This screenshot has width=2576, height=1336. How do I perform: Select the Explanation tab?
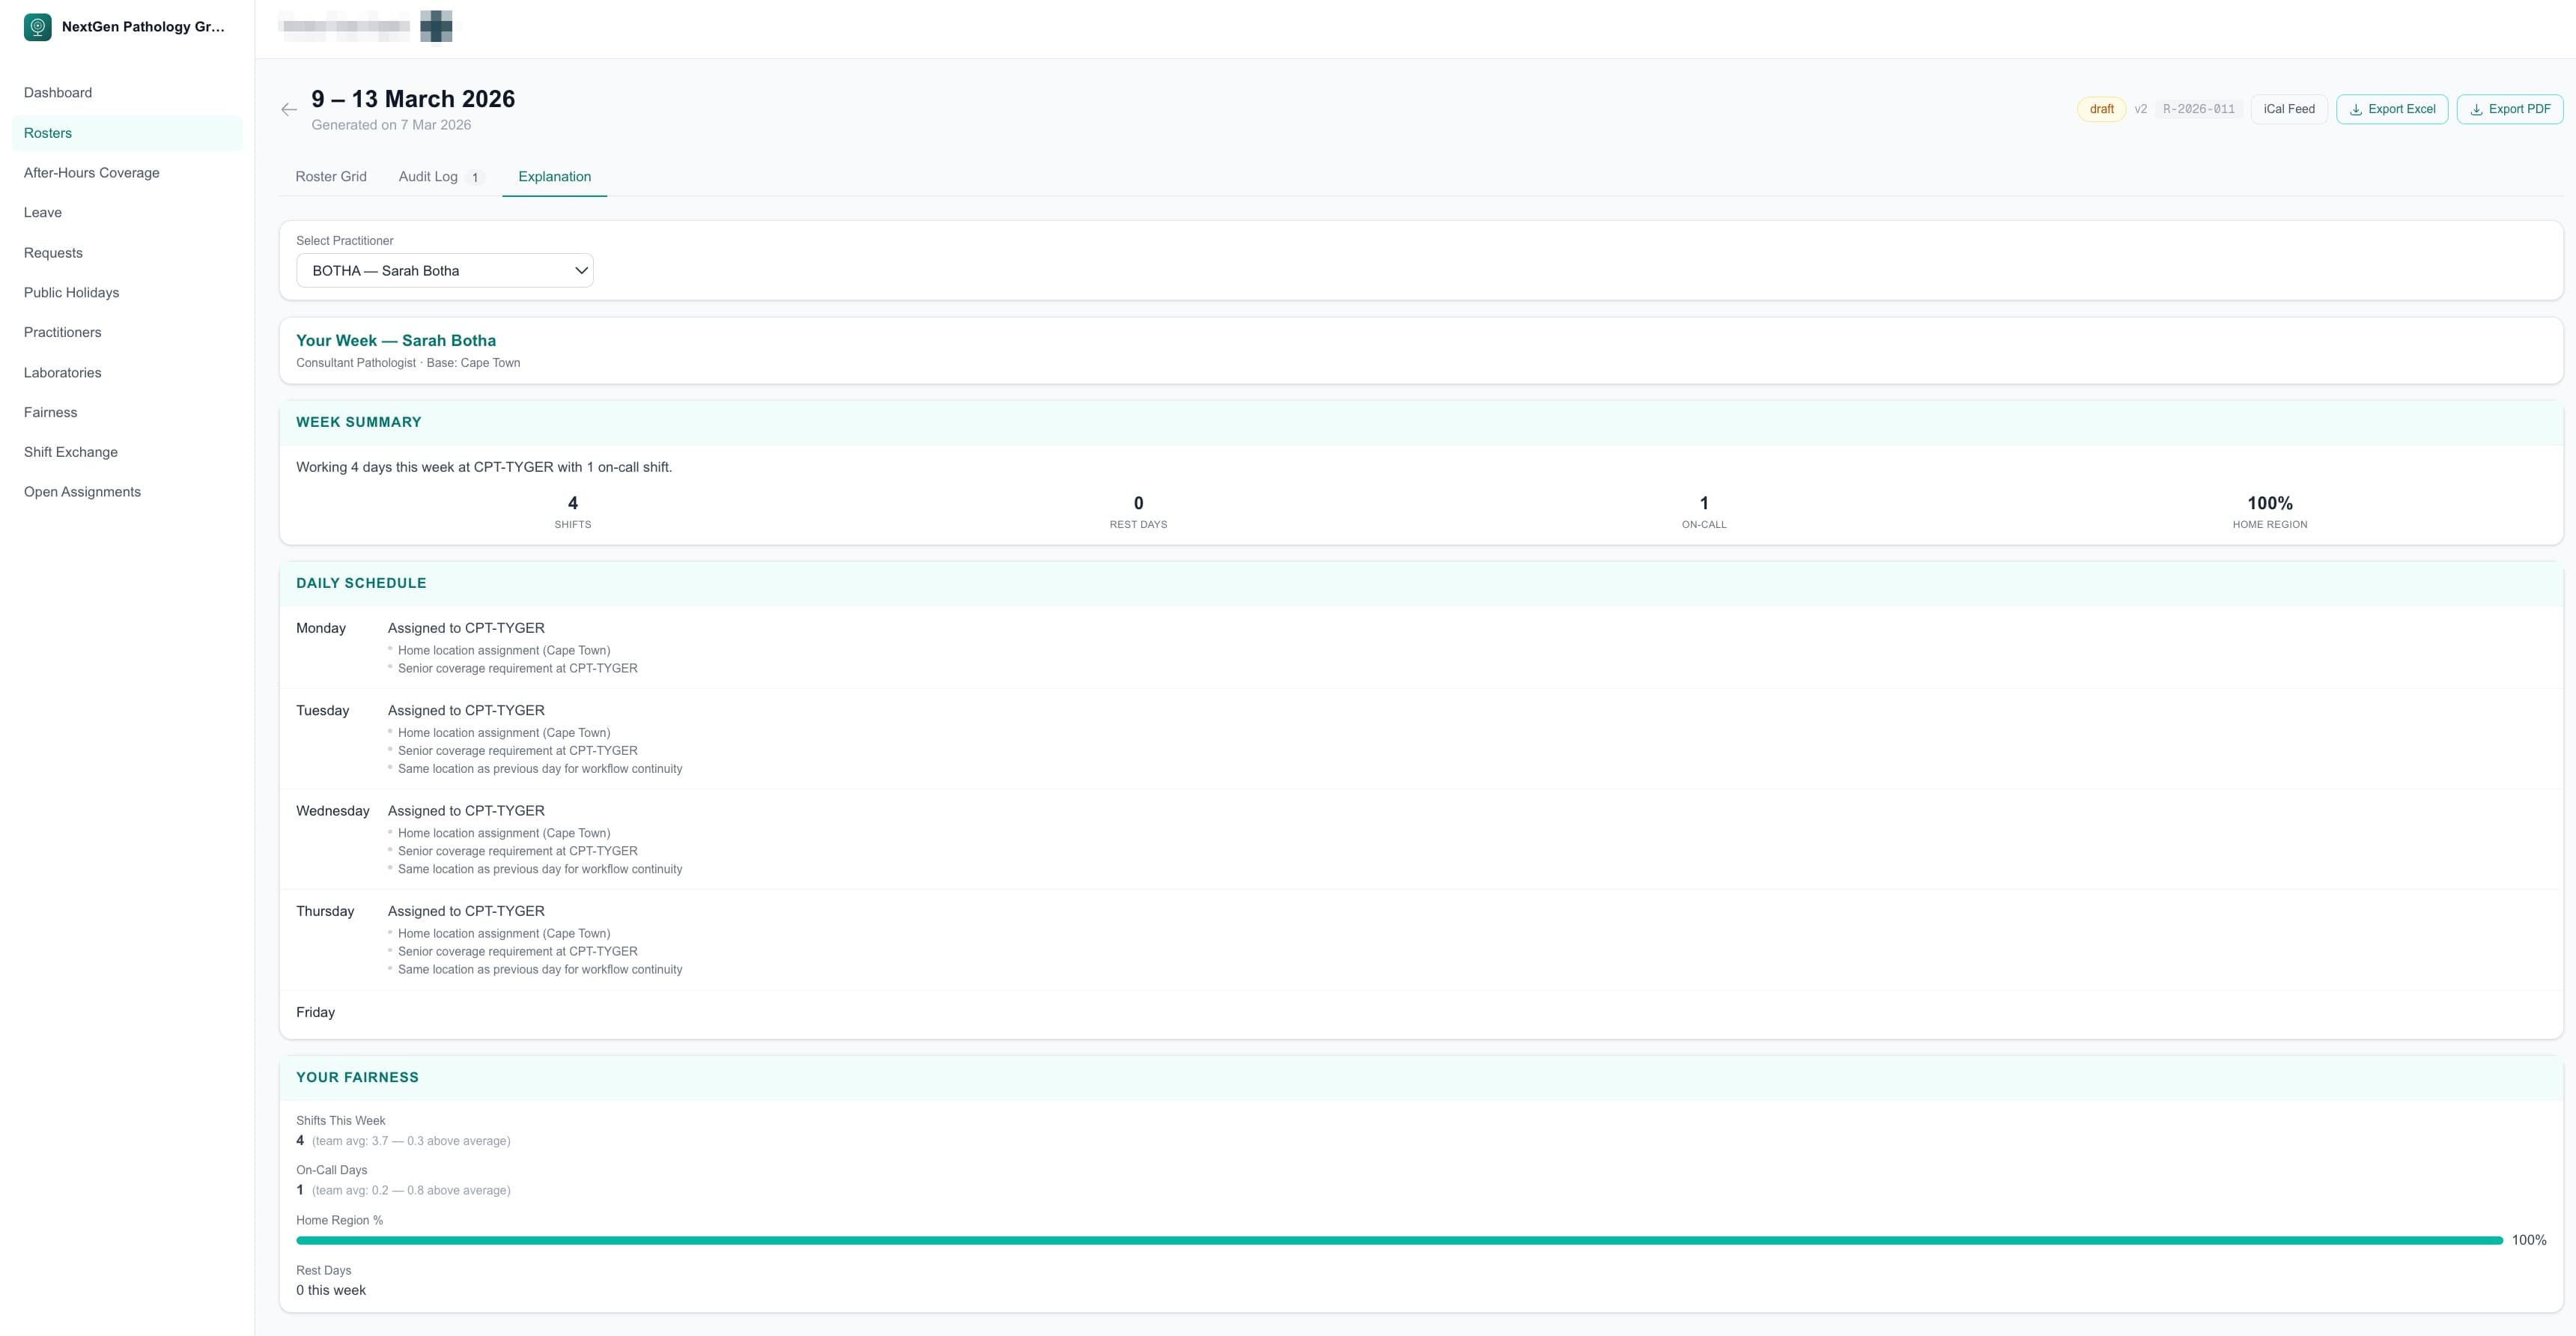[554, 177]
